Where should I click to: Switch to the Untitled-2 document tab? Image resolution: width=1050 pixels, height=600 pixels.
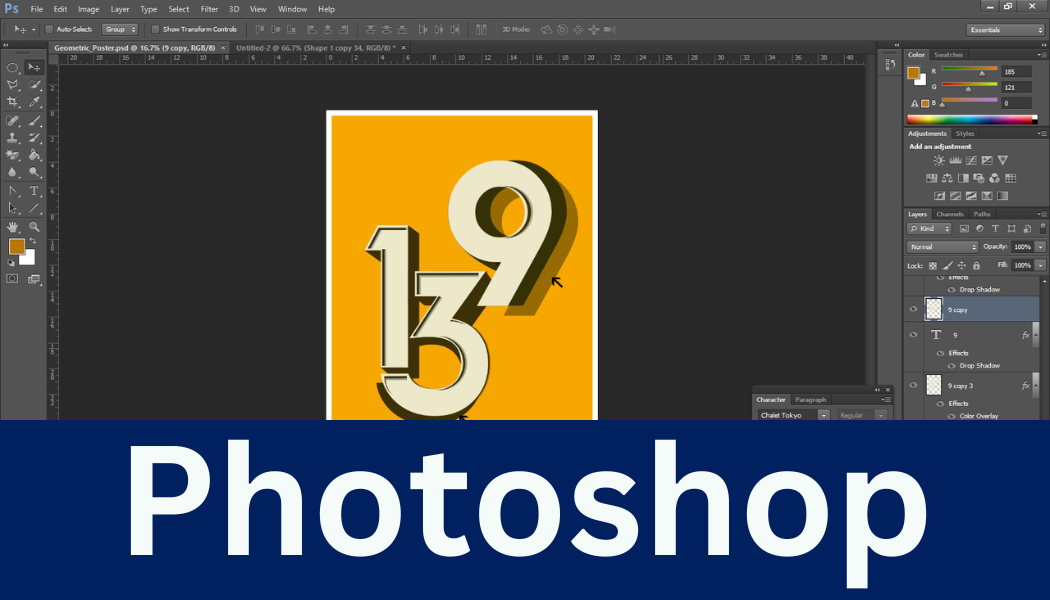[314, 47]
